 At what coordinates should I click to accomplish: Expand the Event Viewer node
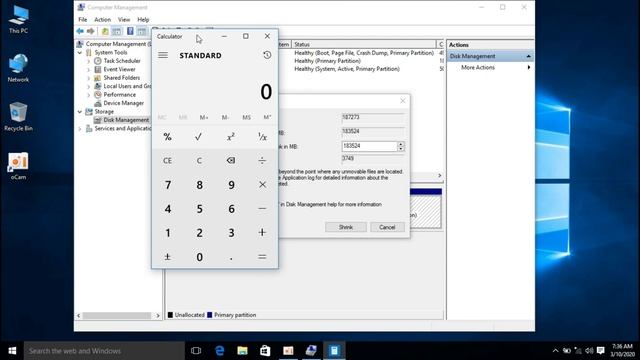coord(89,70)
